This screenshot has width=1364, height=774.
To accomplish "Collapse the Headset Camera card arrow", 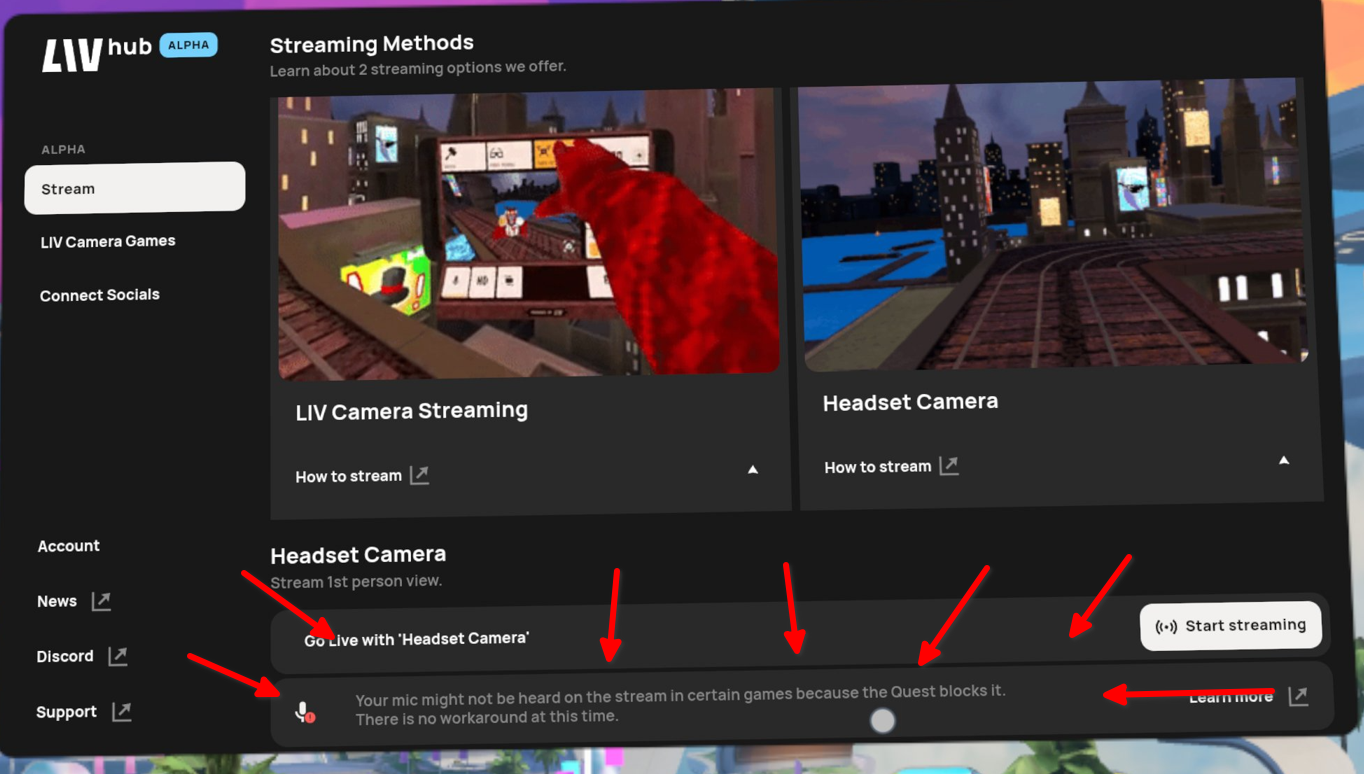I will click(1284, 460).
